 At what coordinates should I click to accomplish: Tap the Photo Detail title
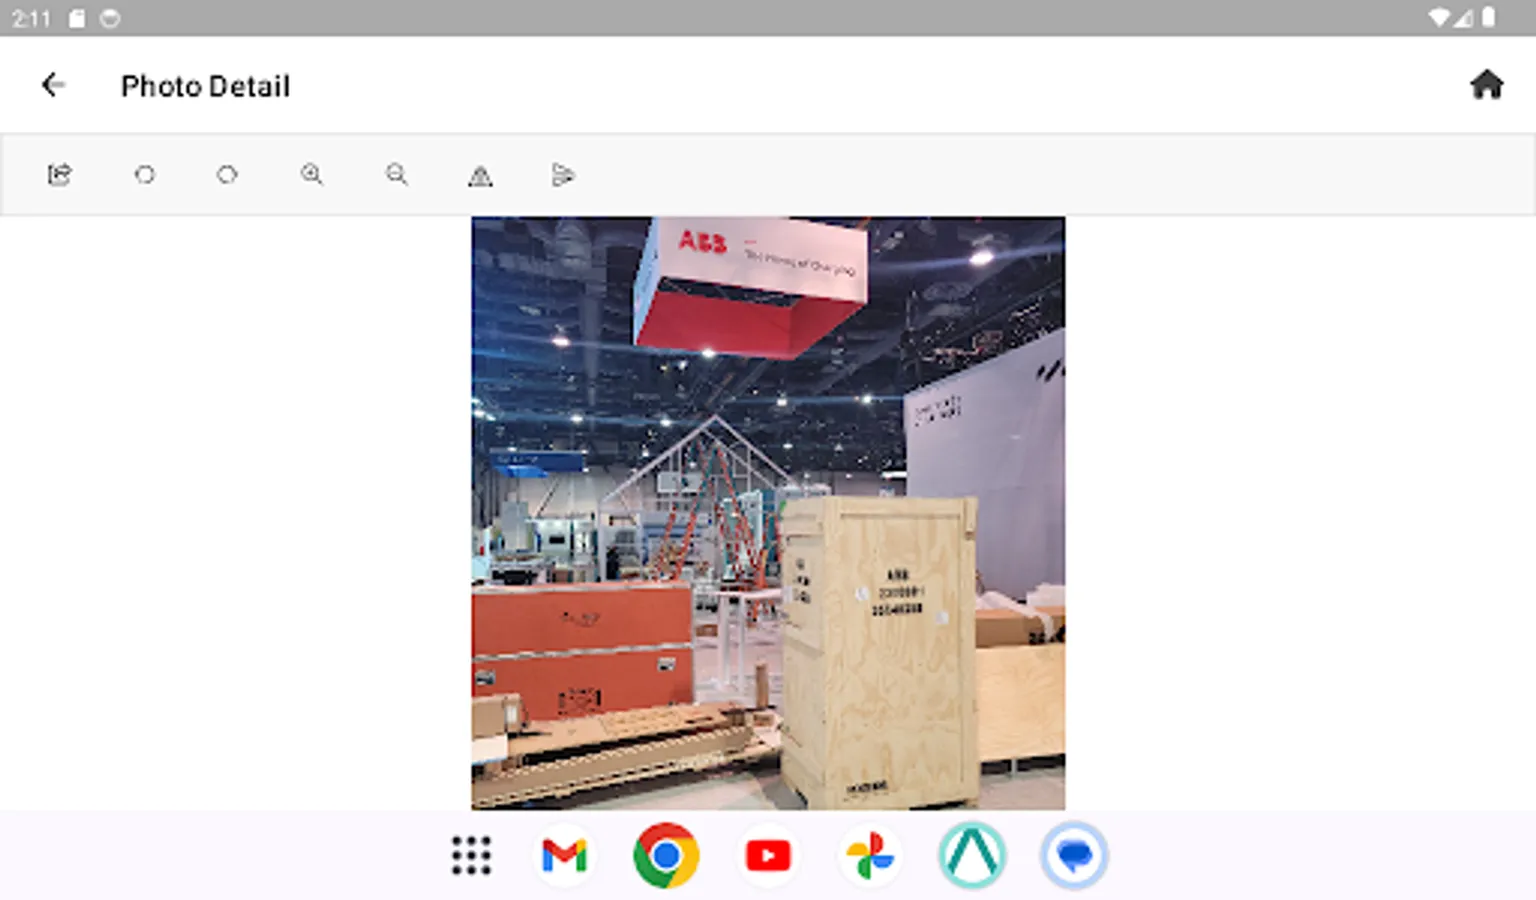pos(205,86)
